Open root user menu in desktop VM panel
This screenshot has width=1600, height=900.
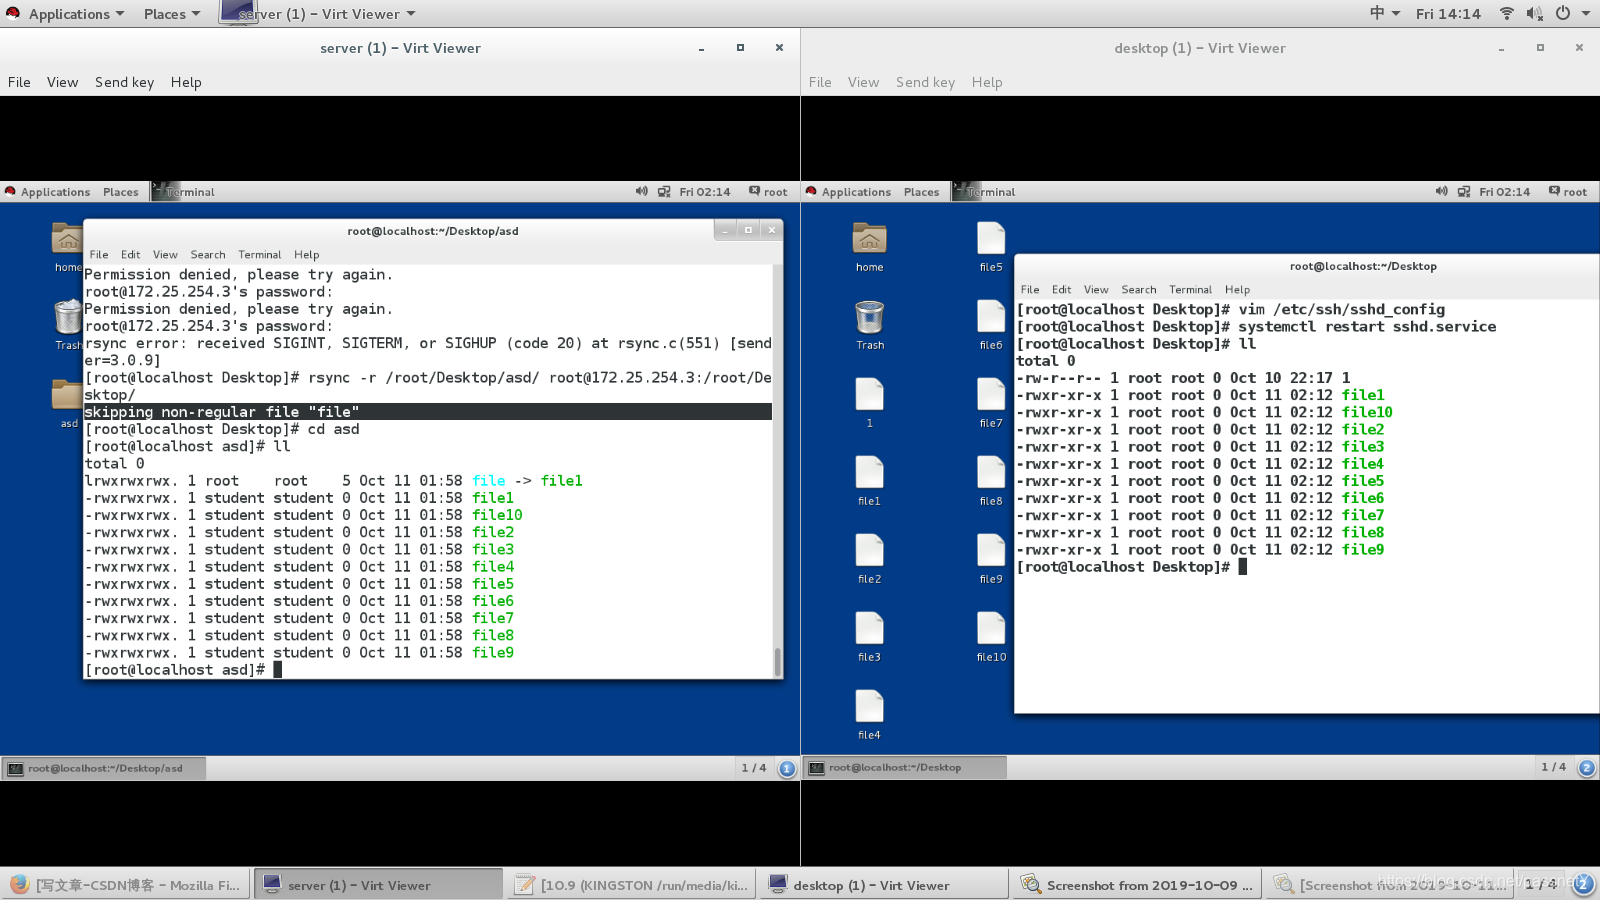tap(1568, 192)
